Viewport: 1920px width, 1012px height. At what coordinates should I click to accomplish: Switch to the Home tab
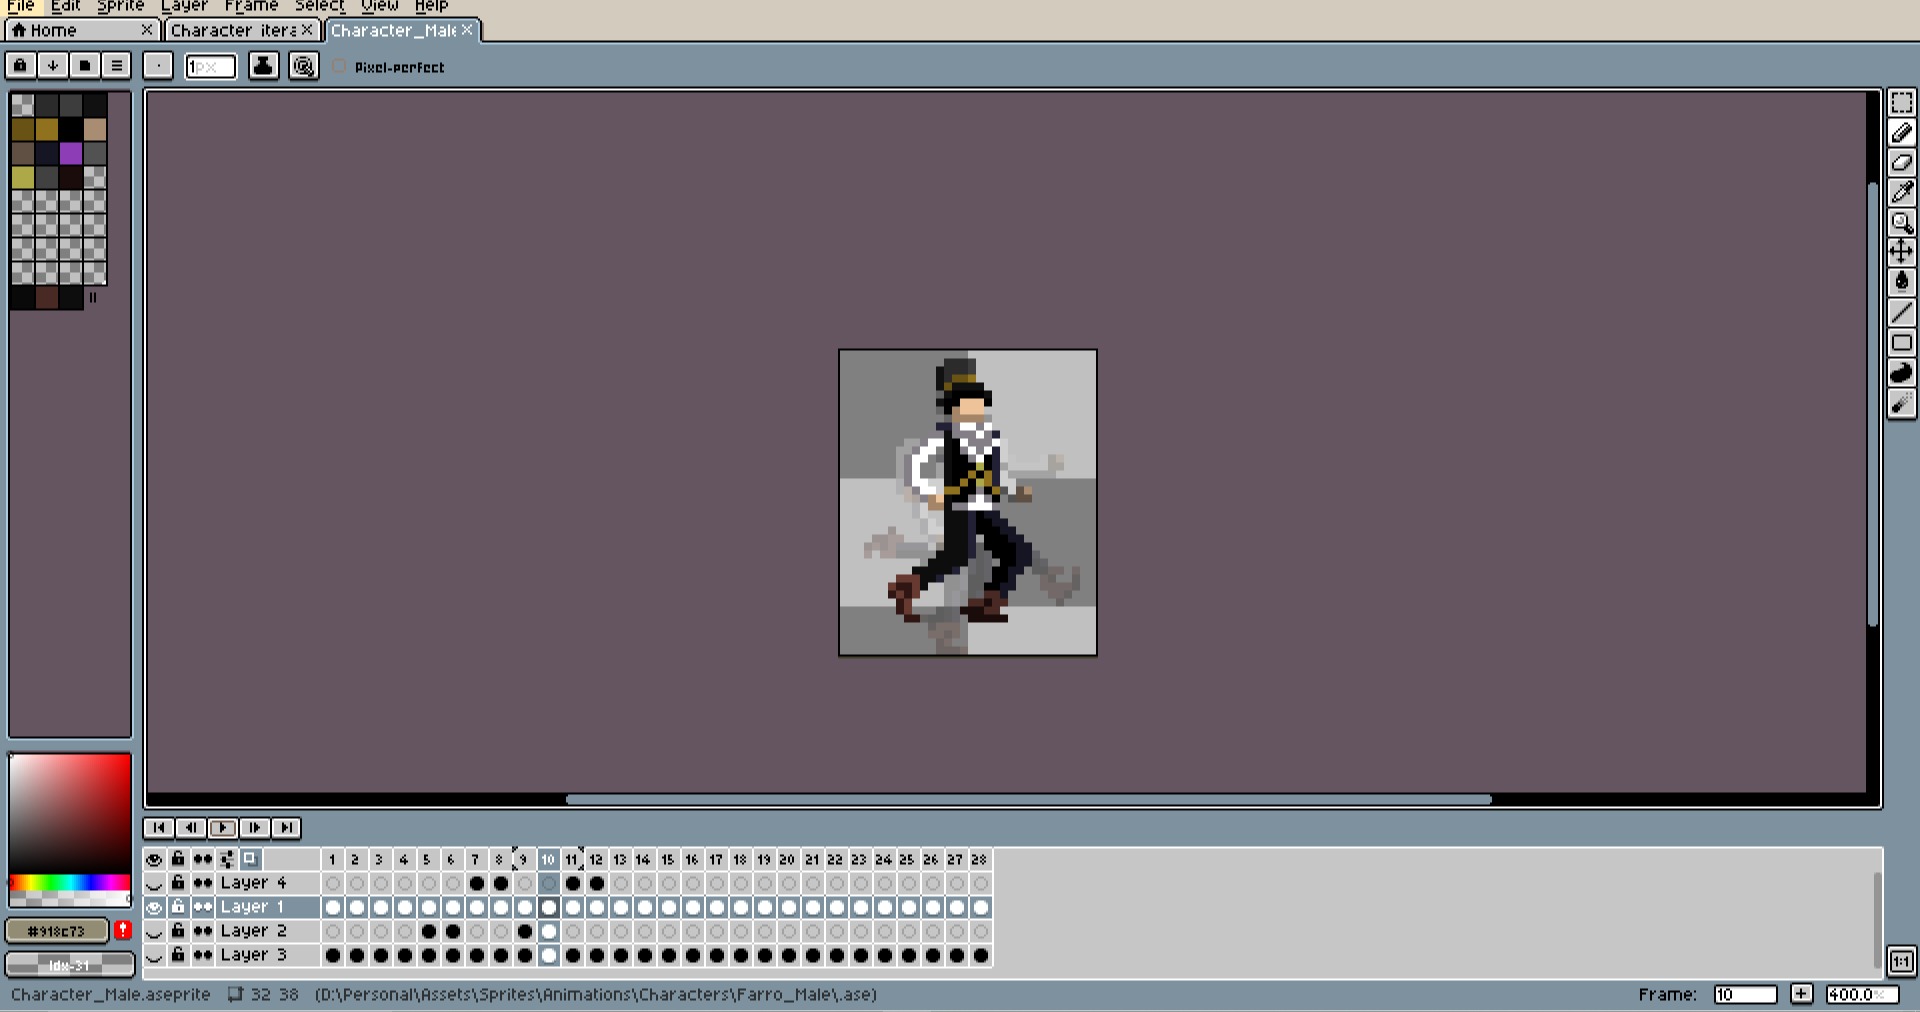click(x=52, y=31)
